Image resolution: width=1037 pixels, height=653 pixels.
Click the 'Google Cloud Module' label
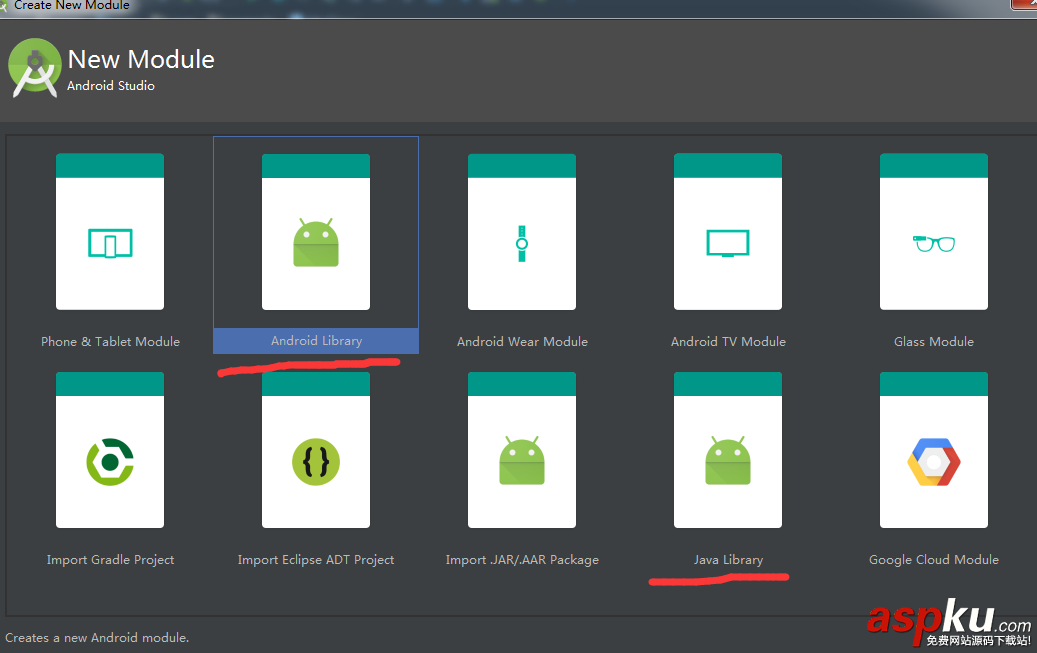(934, 560)
